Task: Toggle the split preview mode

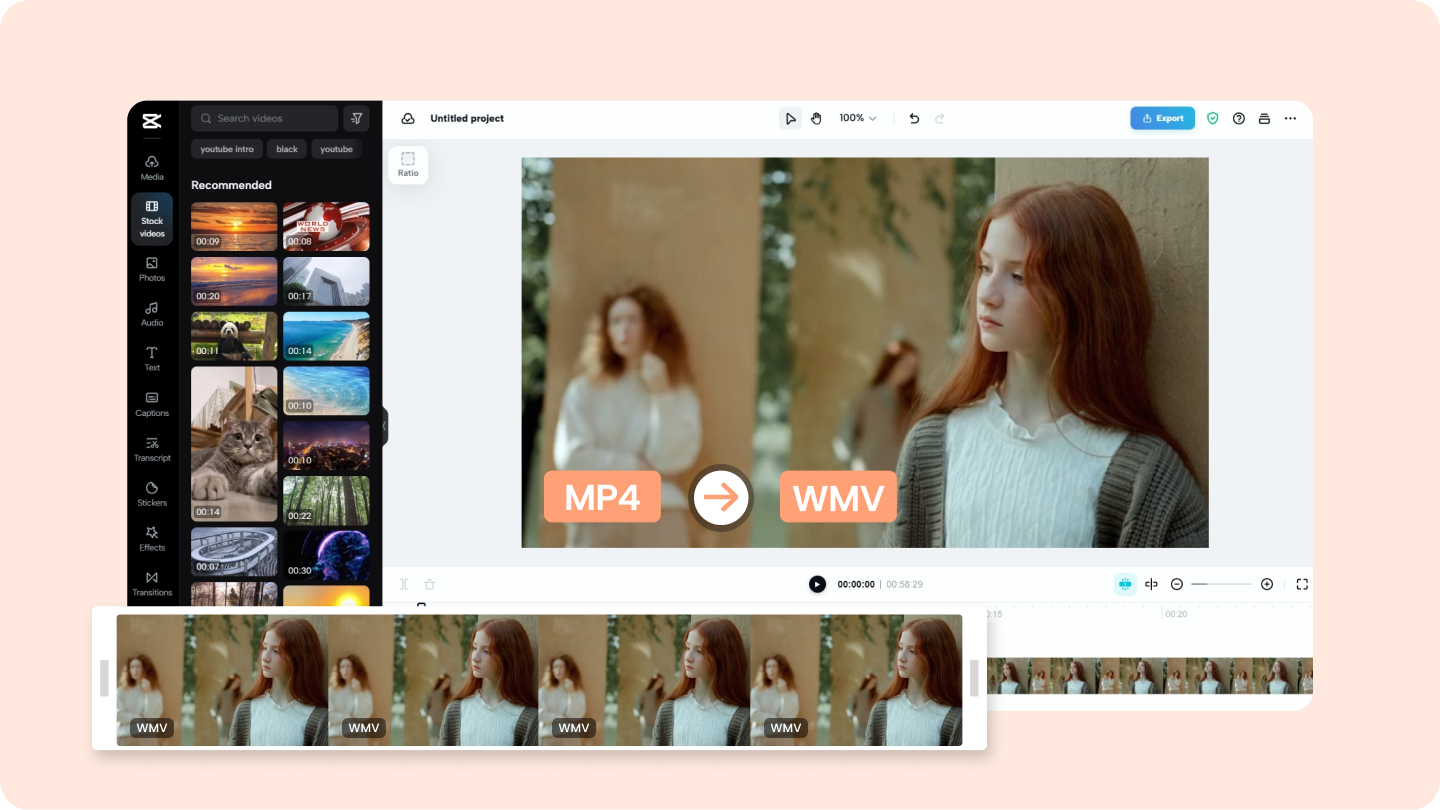Action: (1151, 584)
